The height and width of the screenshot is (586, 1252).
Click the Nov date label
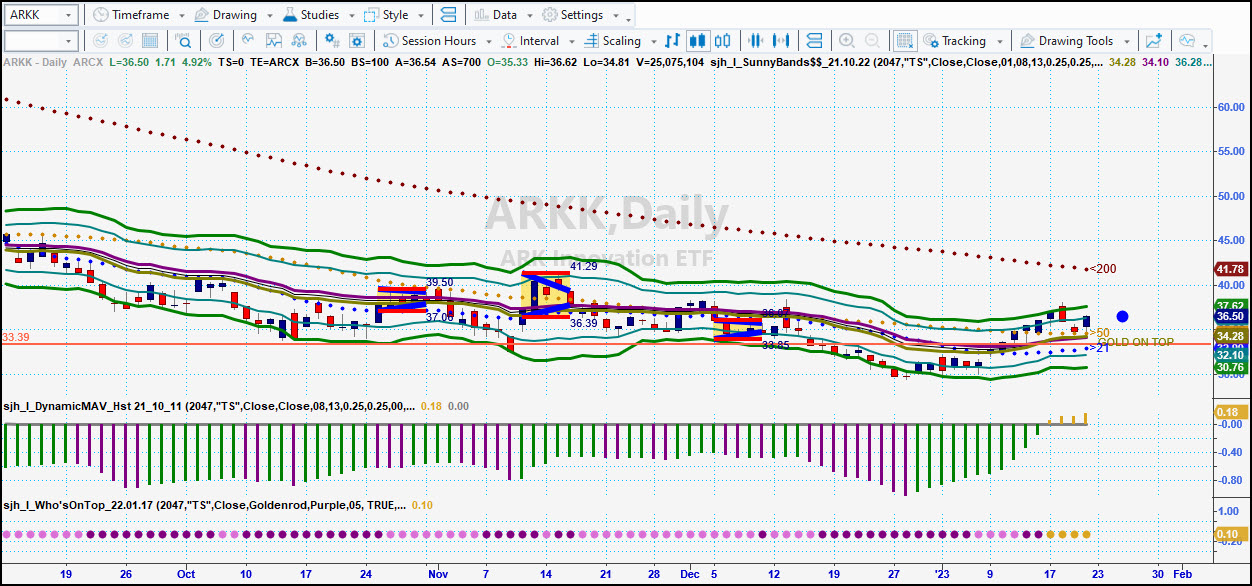437,574
